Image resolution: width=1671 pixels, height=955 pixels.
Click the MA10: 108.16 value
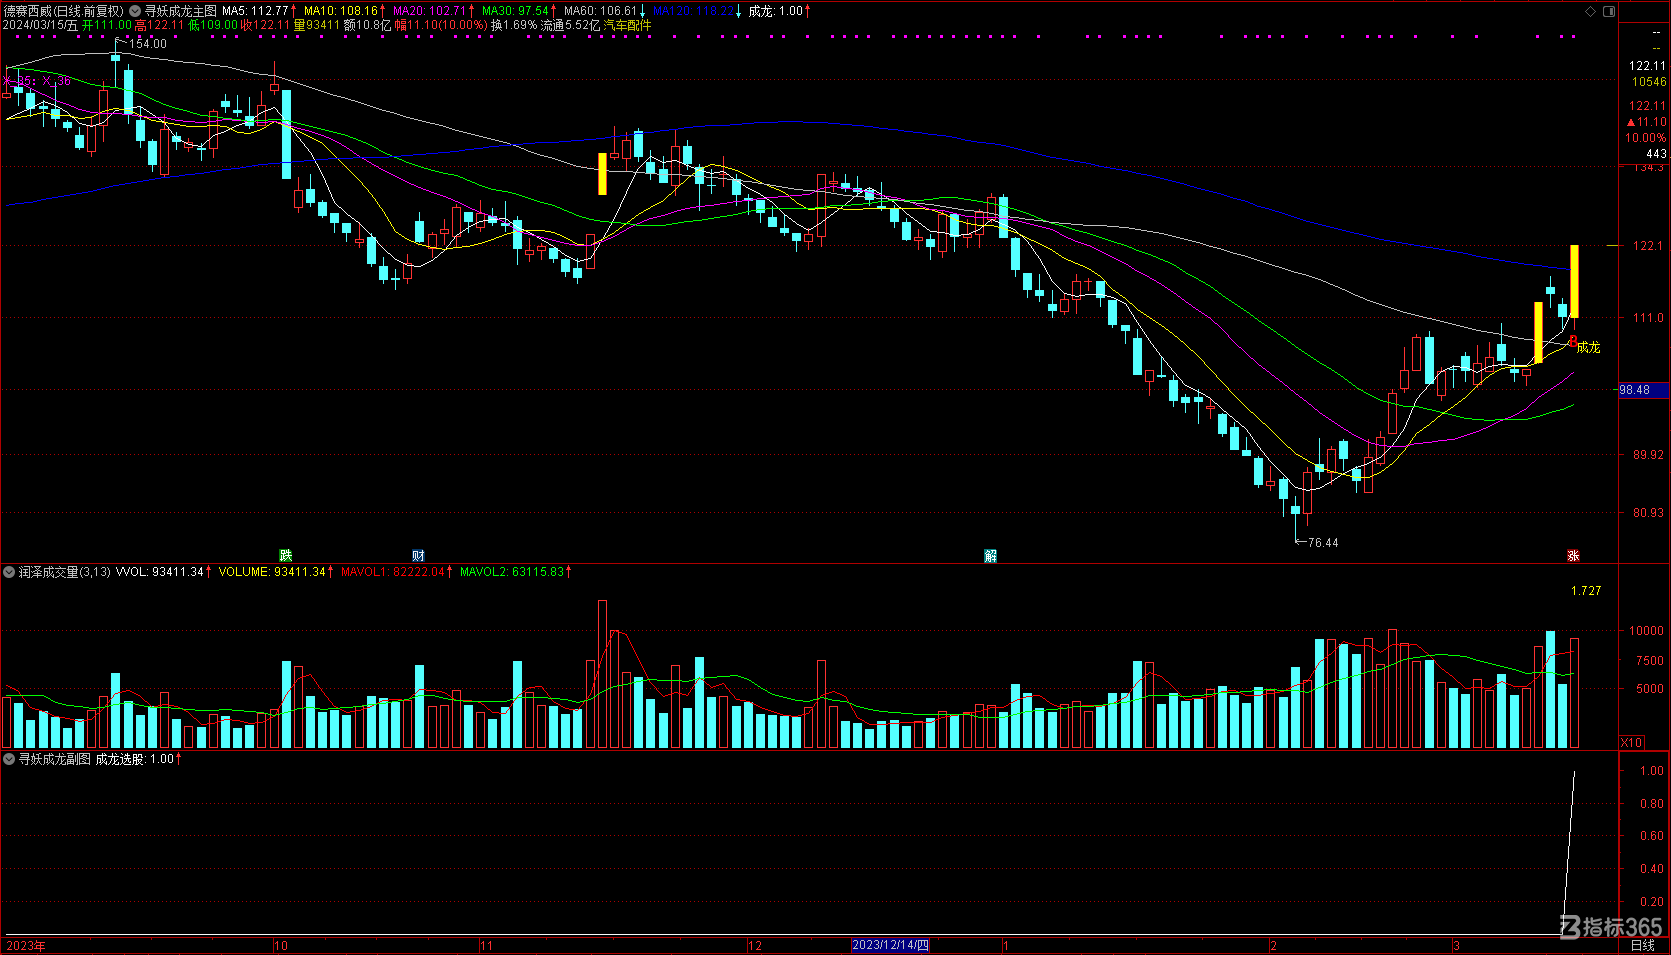tap(341, 11)
